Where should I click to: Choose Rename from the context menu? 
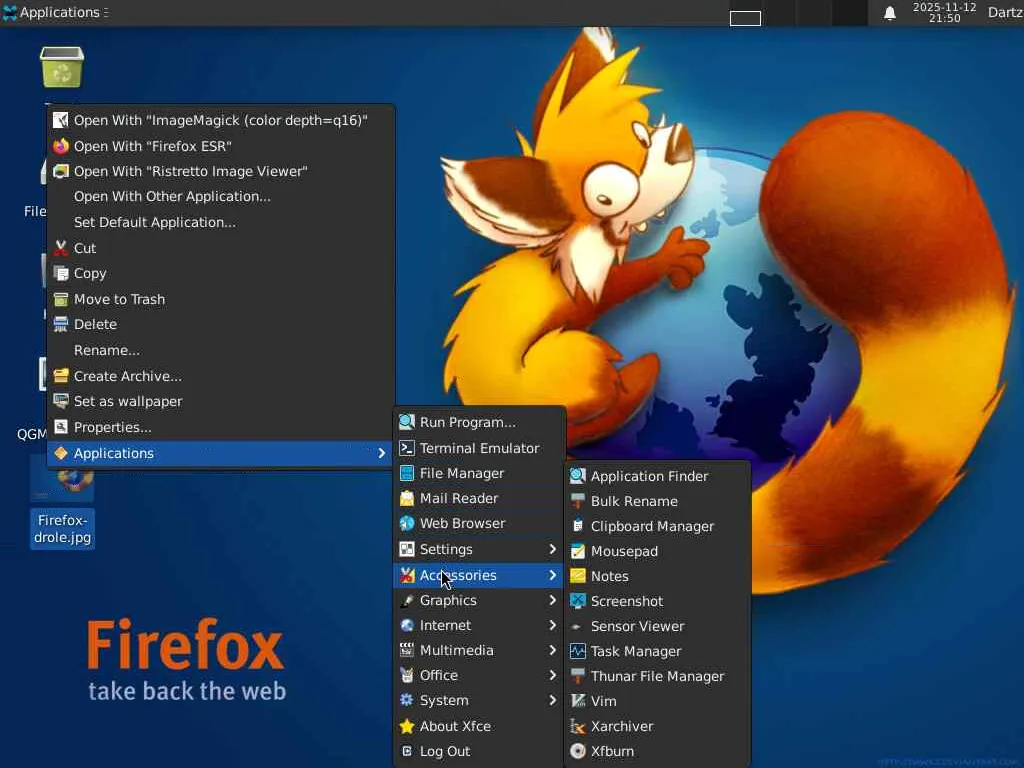(221, 350)
